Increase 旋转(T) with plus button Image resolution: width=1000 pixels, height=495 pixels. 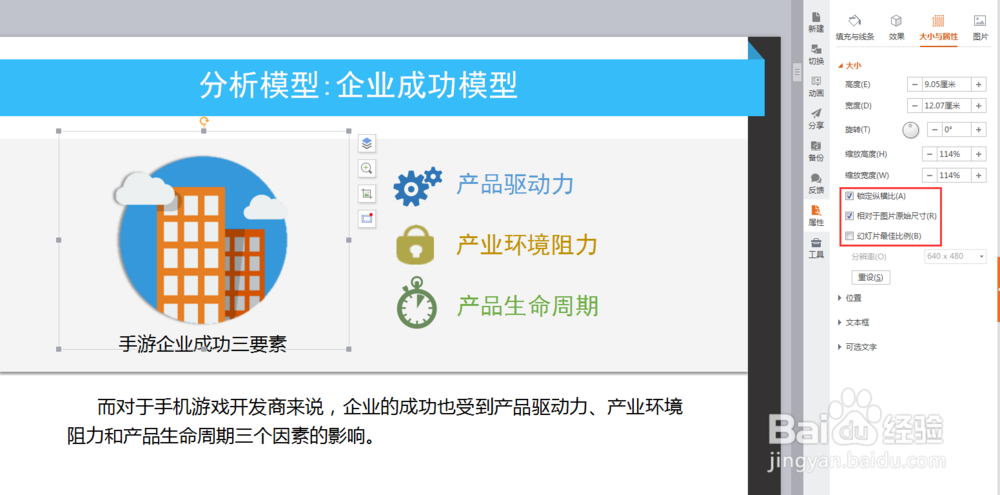click(979, 129)
